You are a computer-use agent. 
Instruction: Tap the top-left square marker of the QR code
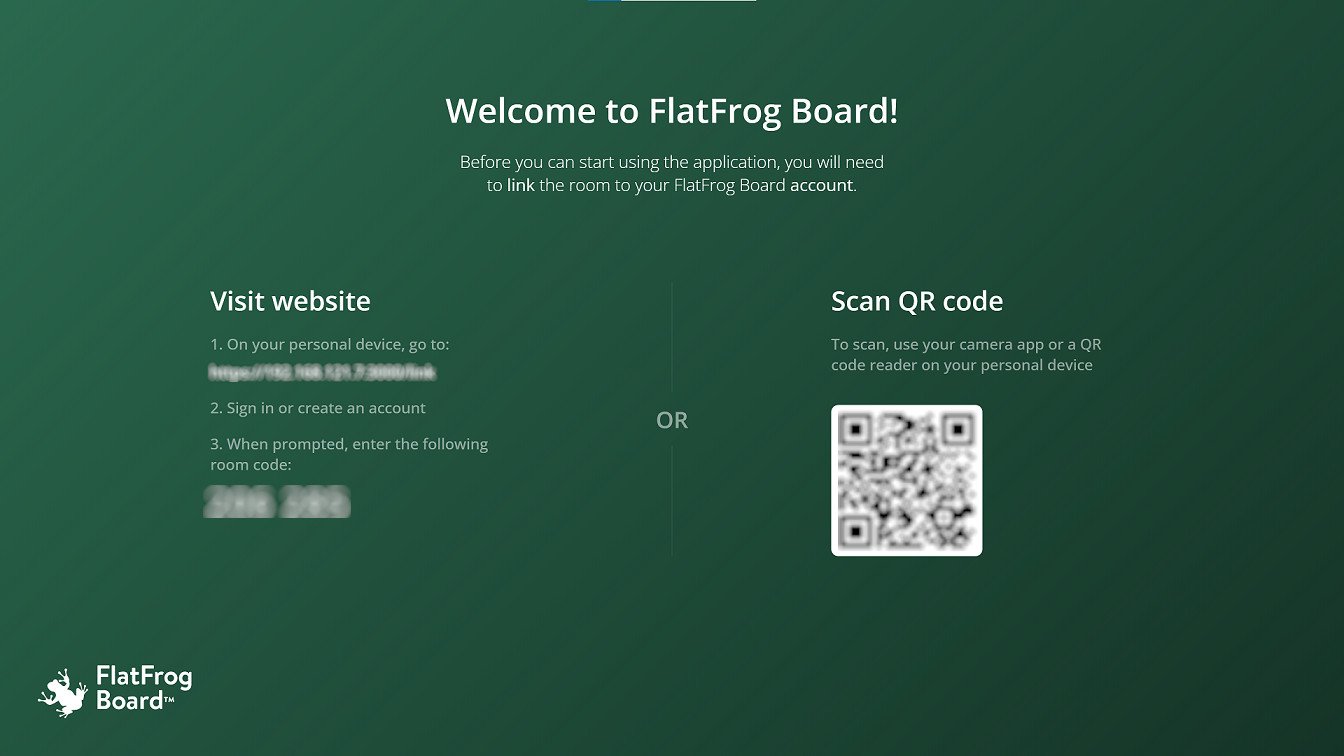[855, 428]
